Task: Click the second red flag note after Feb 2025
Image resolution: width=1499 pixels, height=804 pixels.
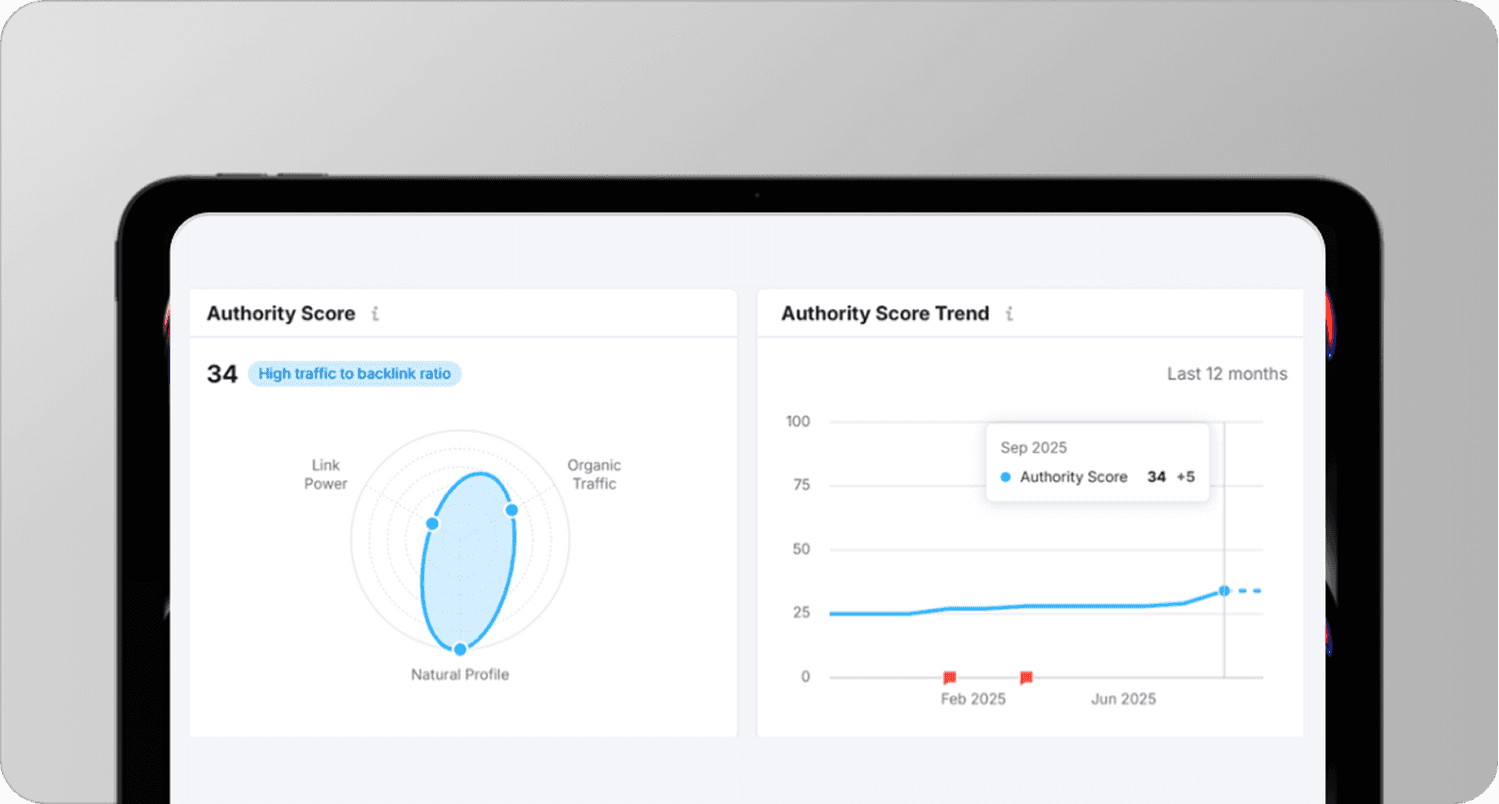Action: point(1026,678)
